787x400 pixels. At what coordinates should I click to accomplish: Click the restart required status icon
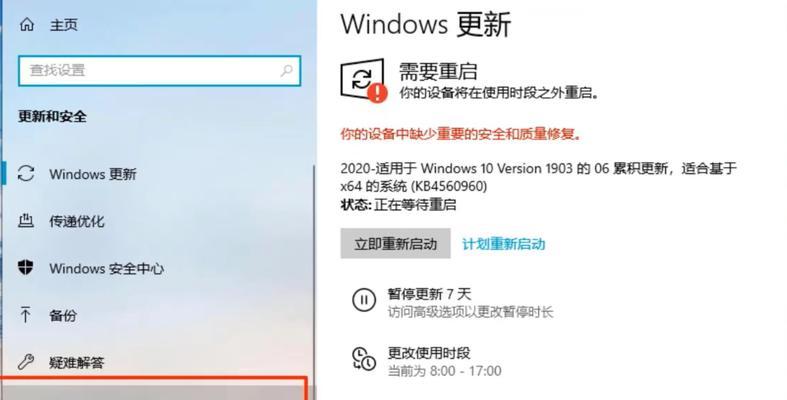point(364,80)
